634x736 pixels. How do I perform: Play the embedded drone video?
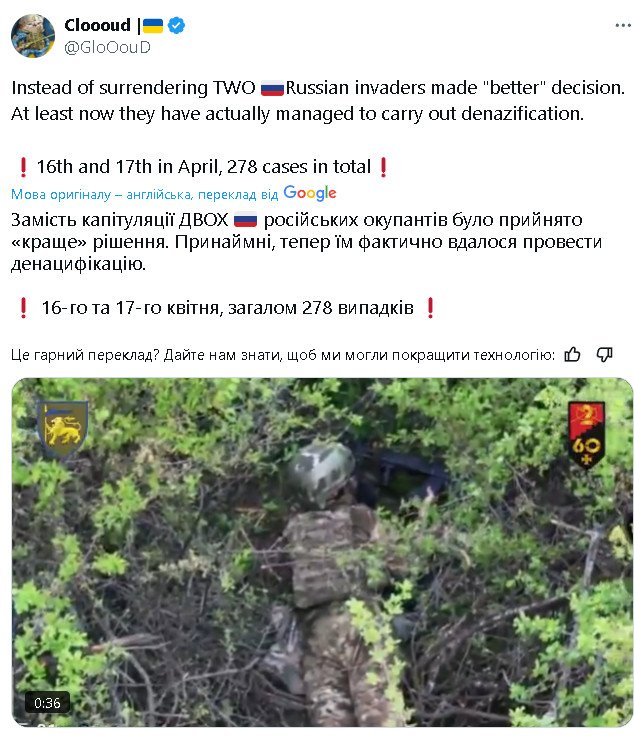[322, 552]
